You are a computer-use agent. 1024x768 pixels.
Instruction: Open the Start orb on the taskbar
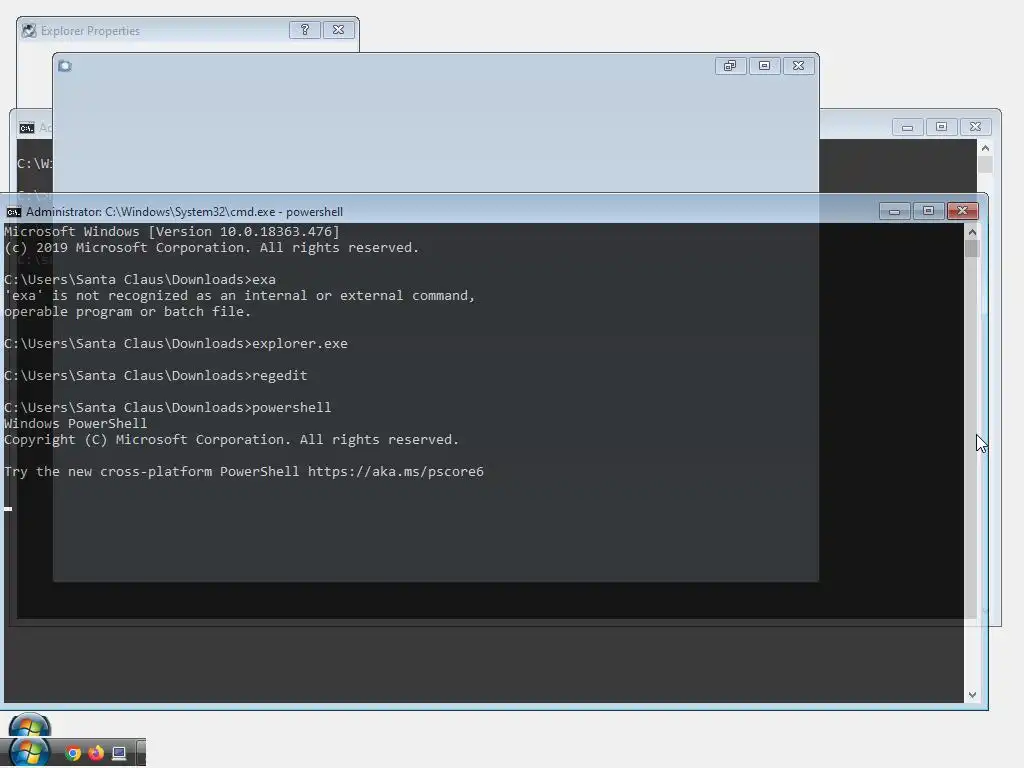pyautogui.click(x=29, y=751)
